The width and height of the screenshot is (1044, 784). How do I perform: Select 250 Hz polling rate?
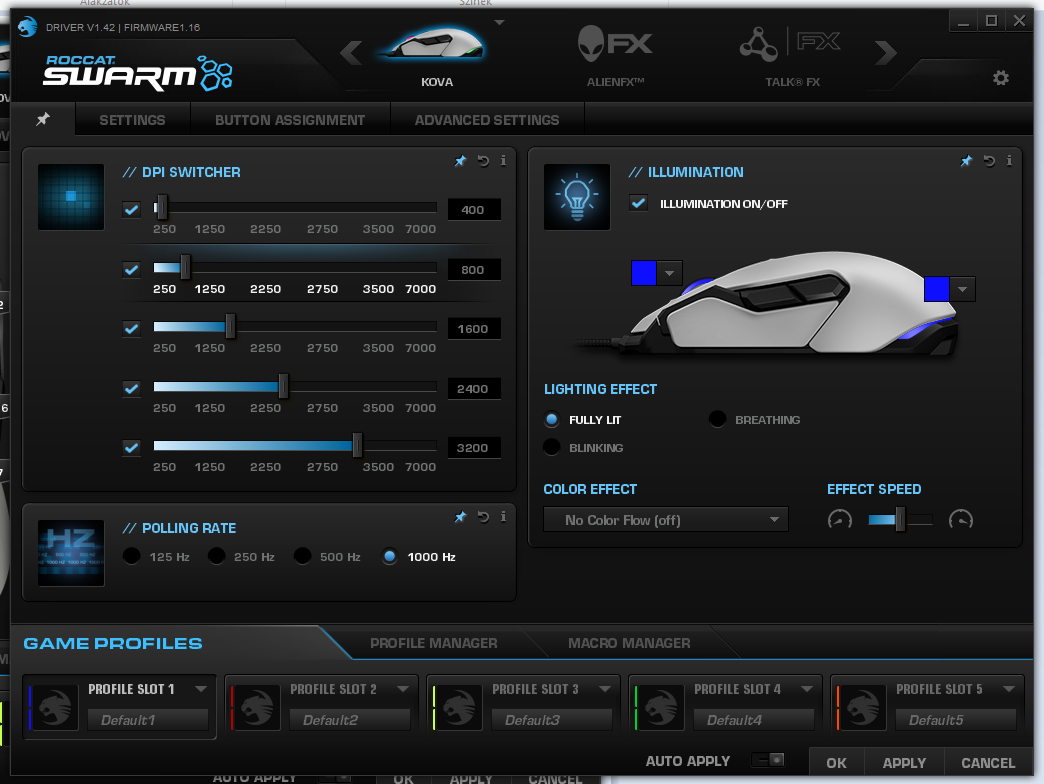(216, 556)
